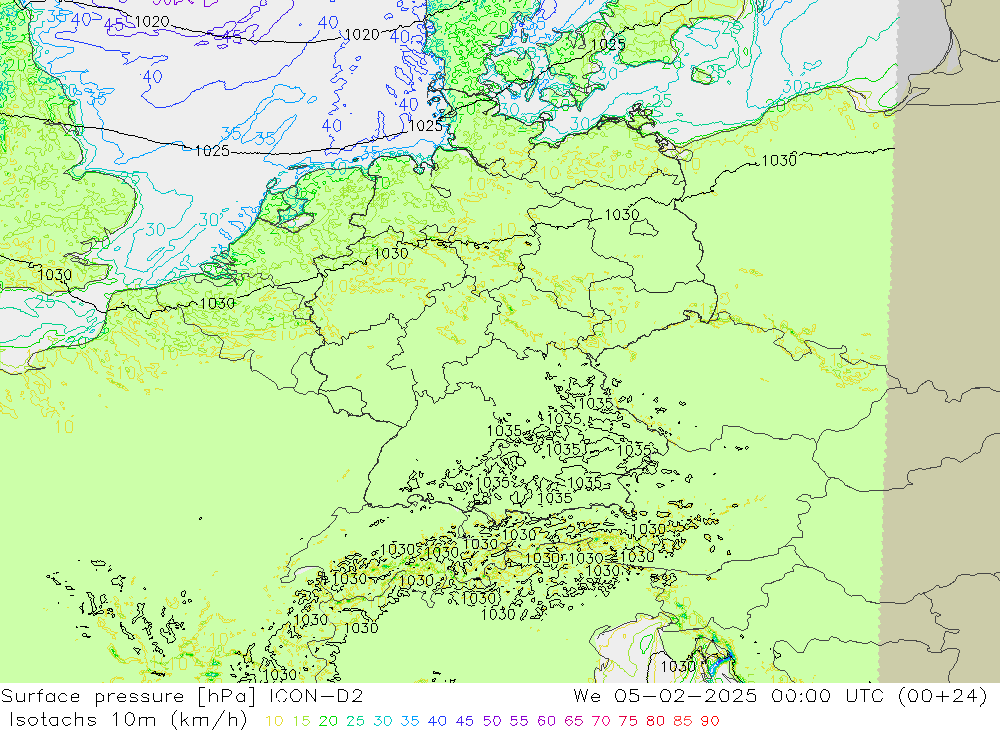1000x733 pixels.
Task: Click the '(00+24)' forecast step label
Action: coord(942,696)
